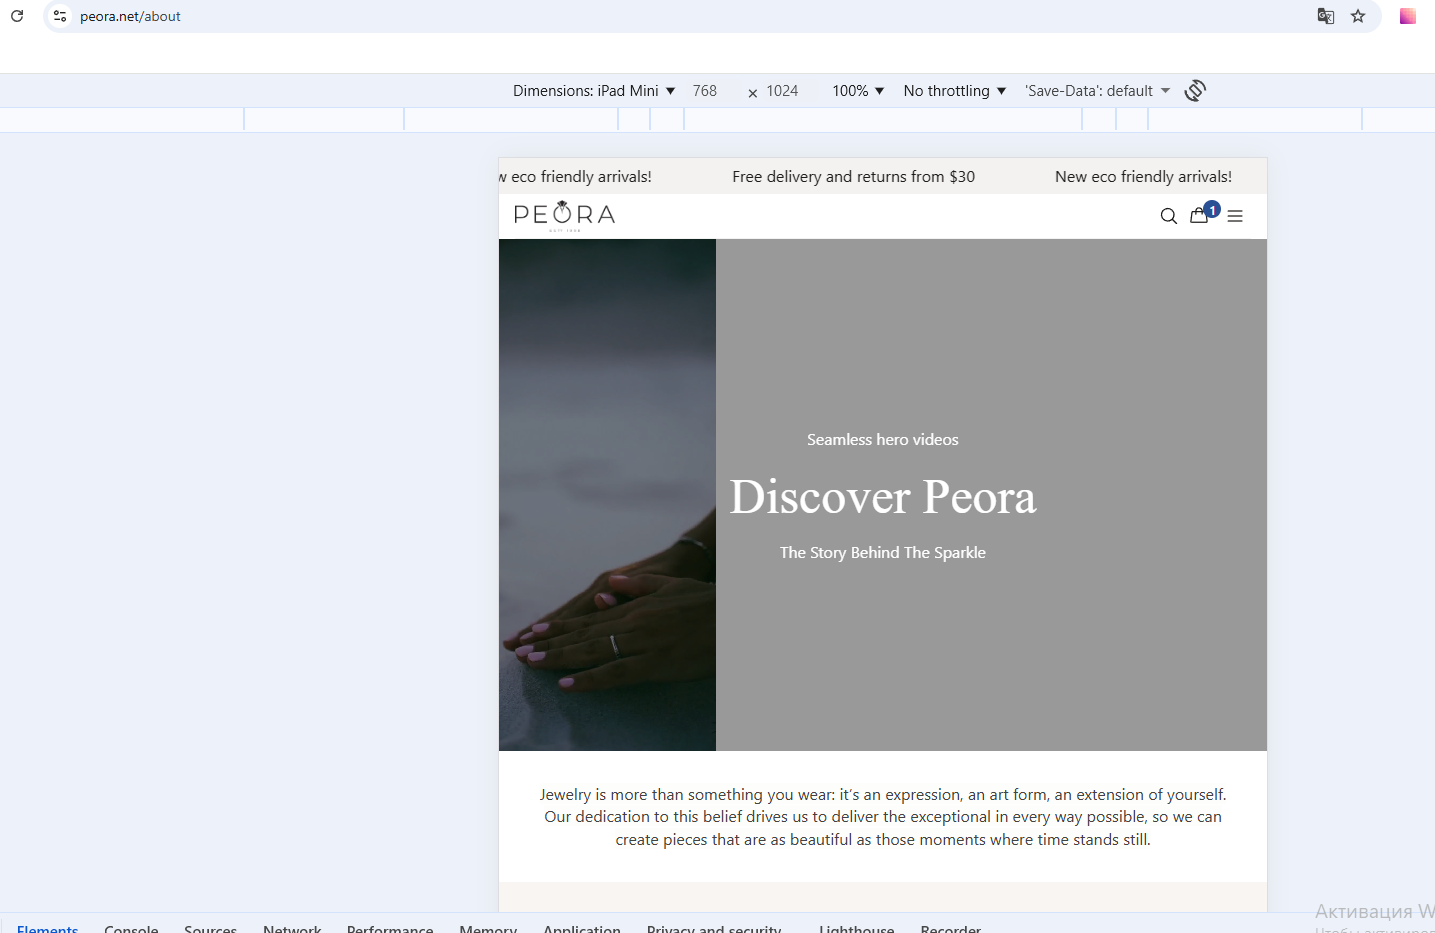Click the 'Seamless hero videos' text
1435x933 pixels.
(x=883, y=440)
